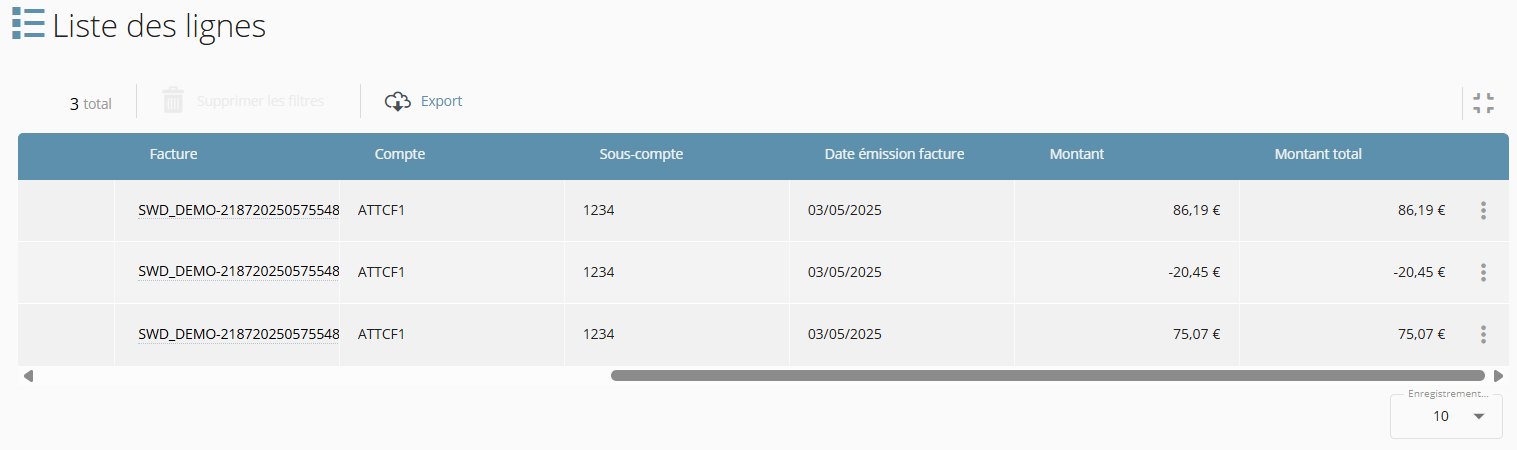Click the Sous-compte column header
1517x450 pixels.
coord(641,154)
